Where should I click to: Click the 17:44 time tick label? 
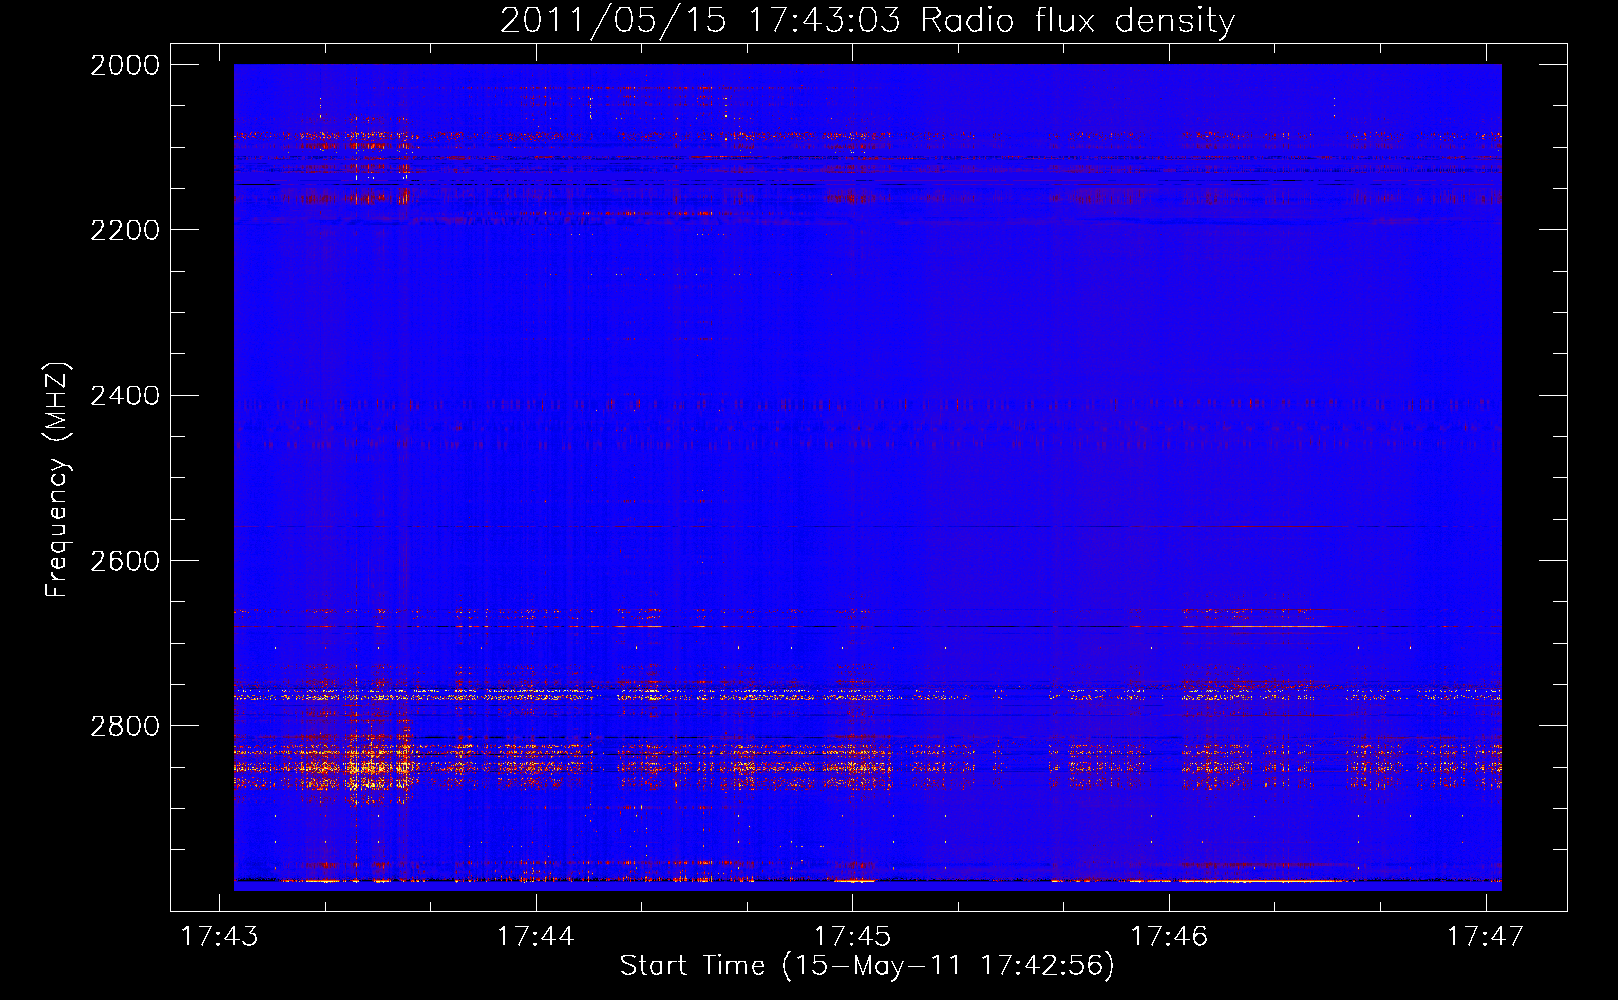point(536,936)
